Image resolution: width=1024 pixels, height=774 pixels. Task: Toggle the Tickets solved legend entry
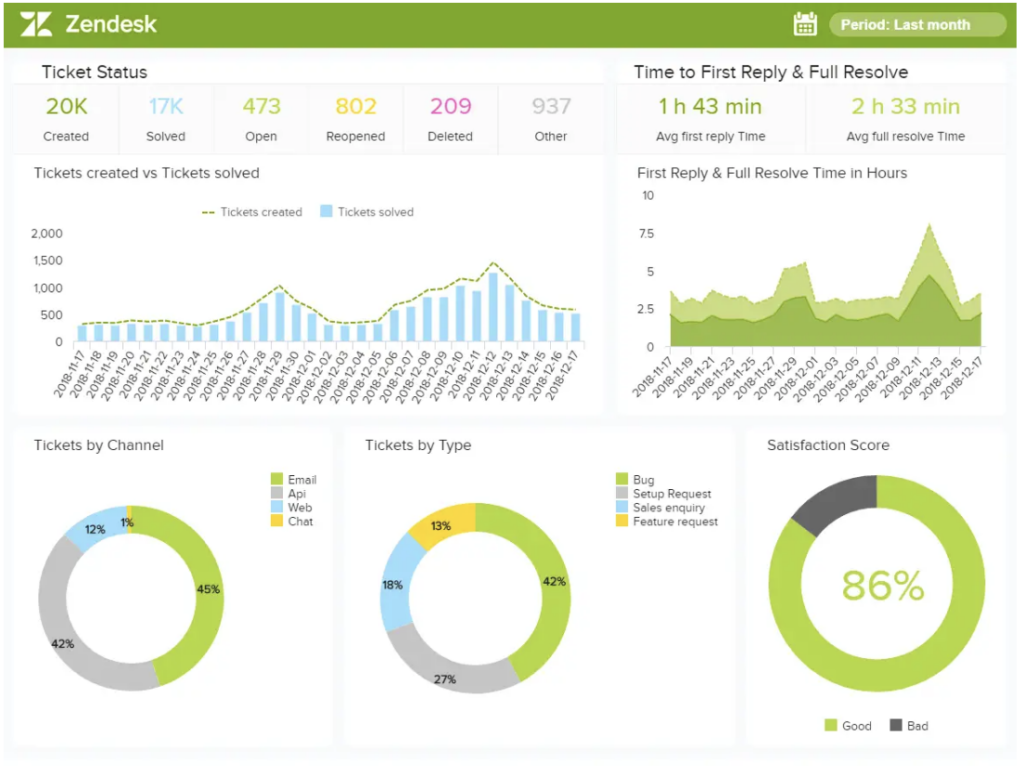click(367, 212)
